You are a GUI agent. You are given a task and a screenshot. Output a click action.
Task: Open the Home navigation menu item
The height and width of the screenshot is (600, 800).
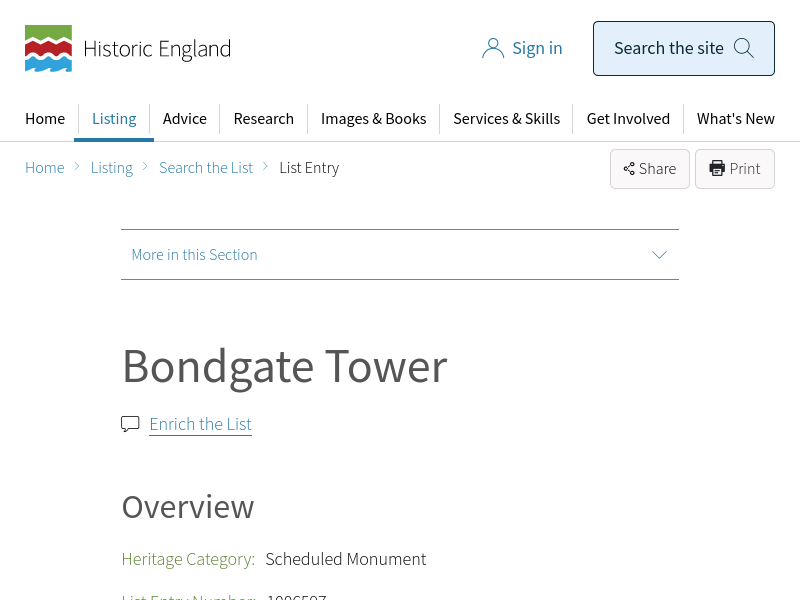coord(45,119)
